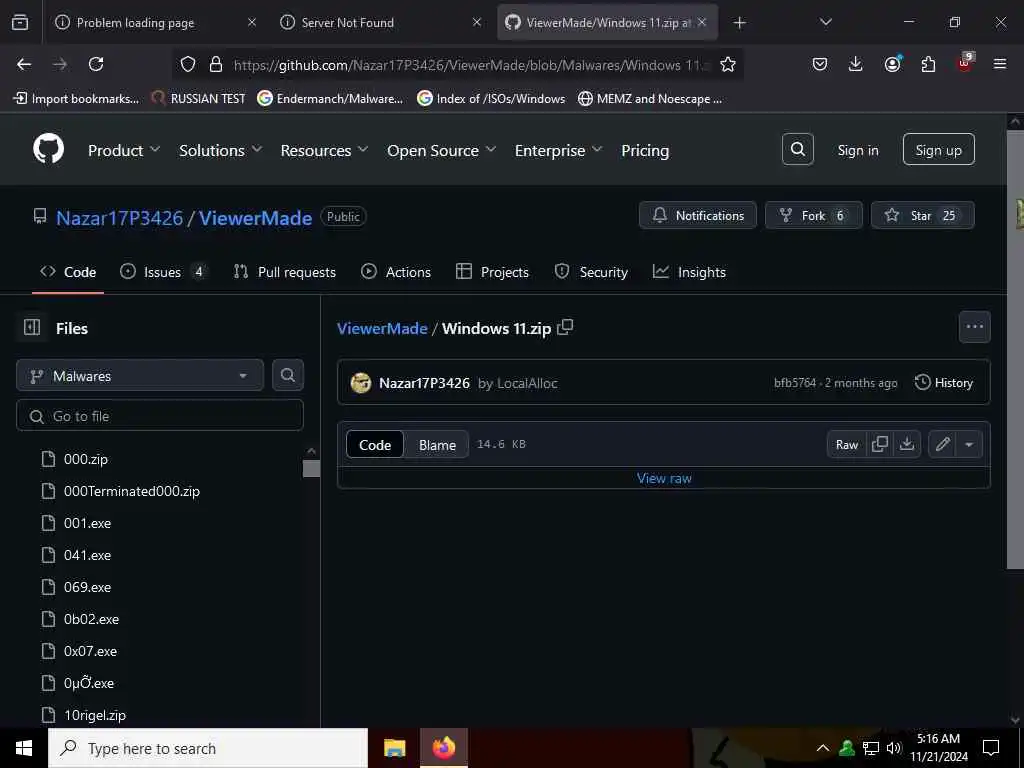Open Windows Start menu

pos(24,748)
